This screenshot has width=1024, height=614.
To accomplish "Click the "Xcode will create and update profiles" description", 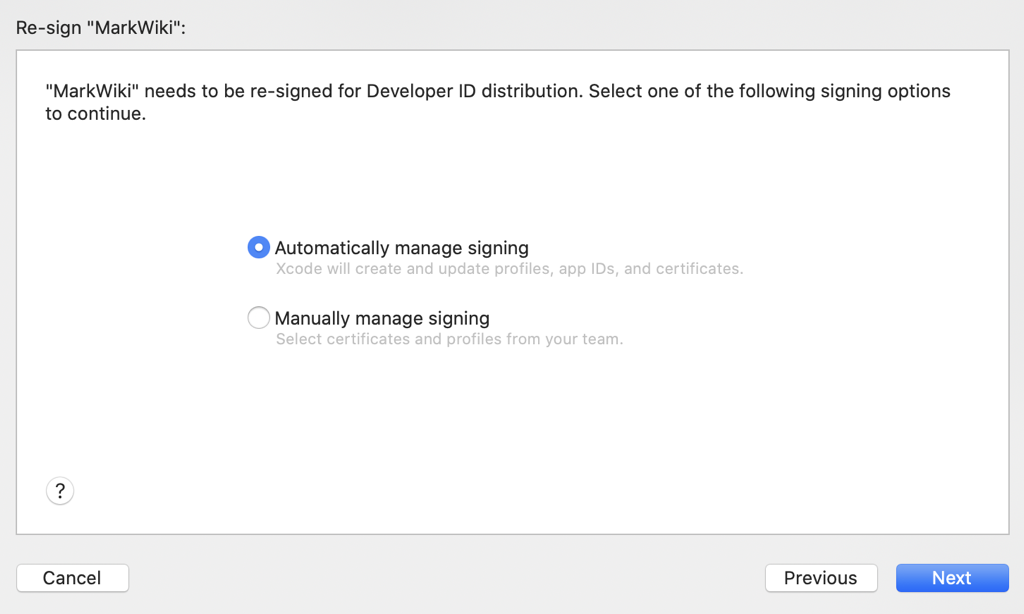I will (x=430, y=269).
